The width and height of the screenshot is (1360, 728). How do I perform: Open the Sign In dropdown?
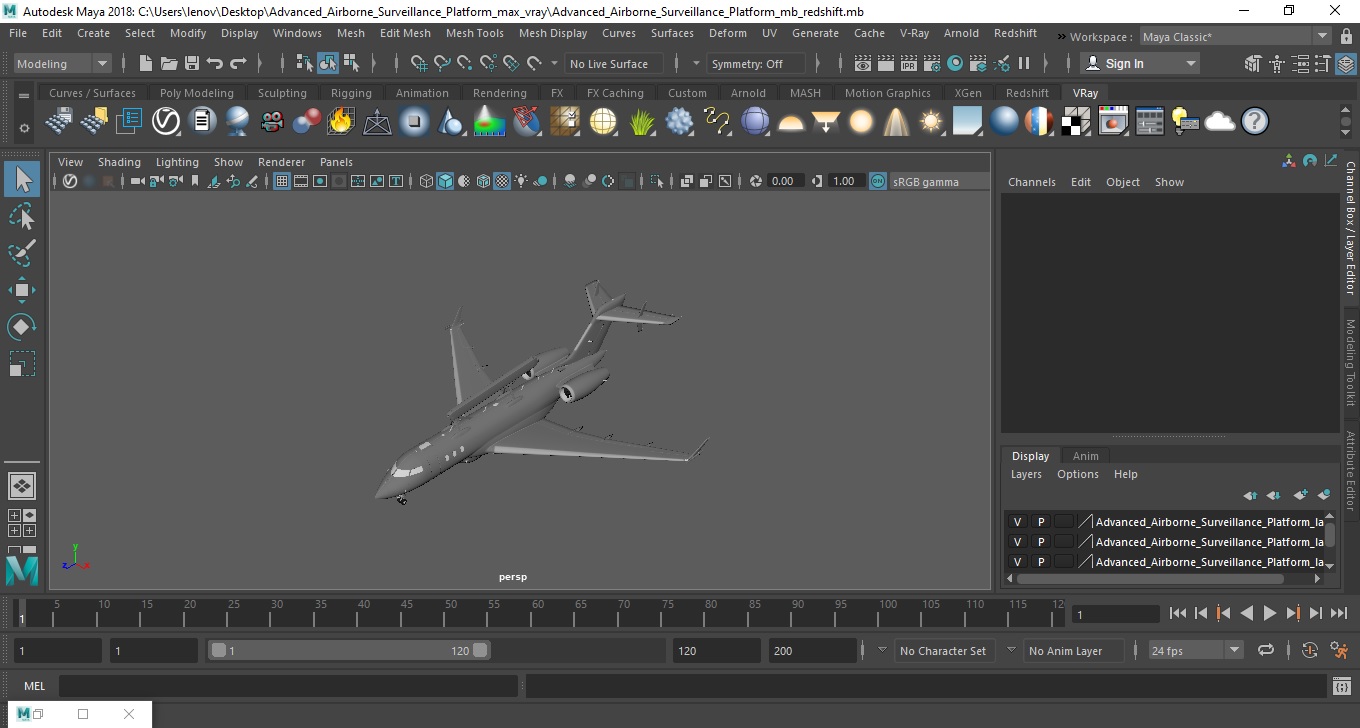point(1142,63)
